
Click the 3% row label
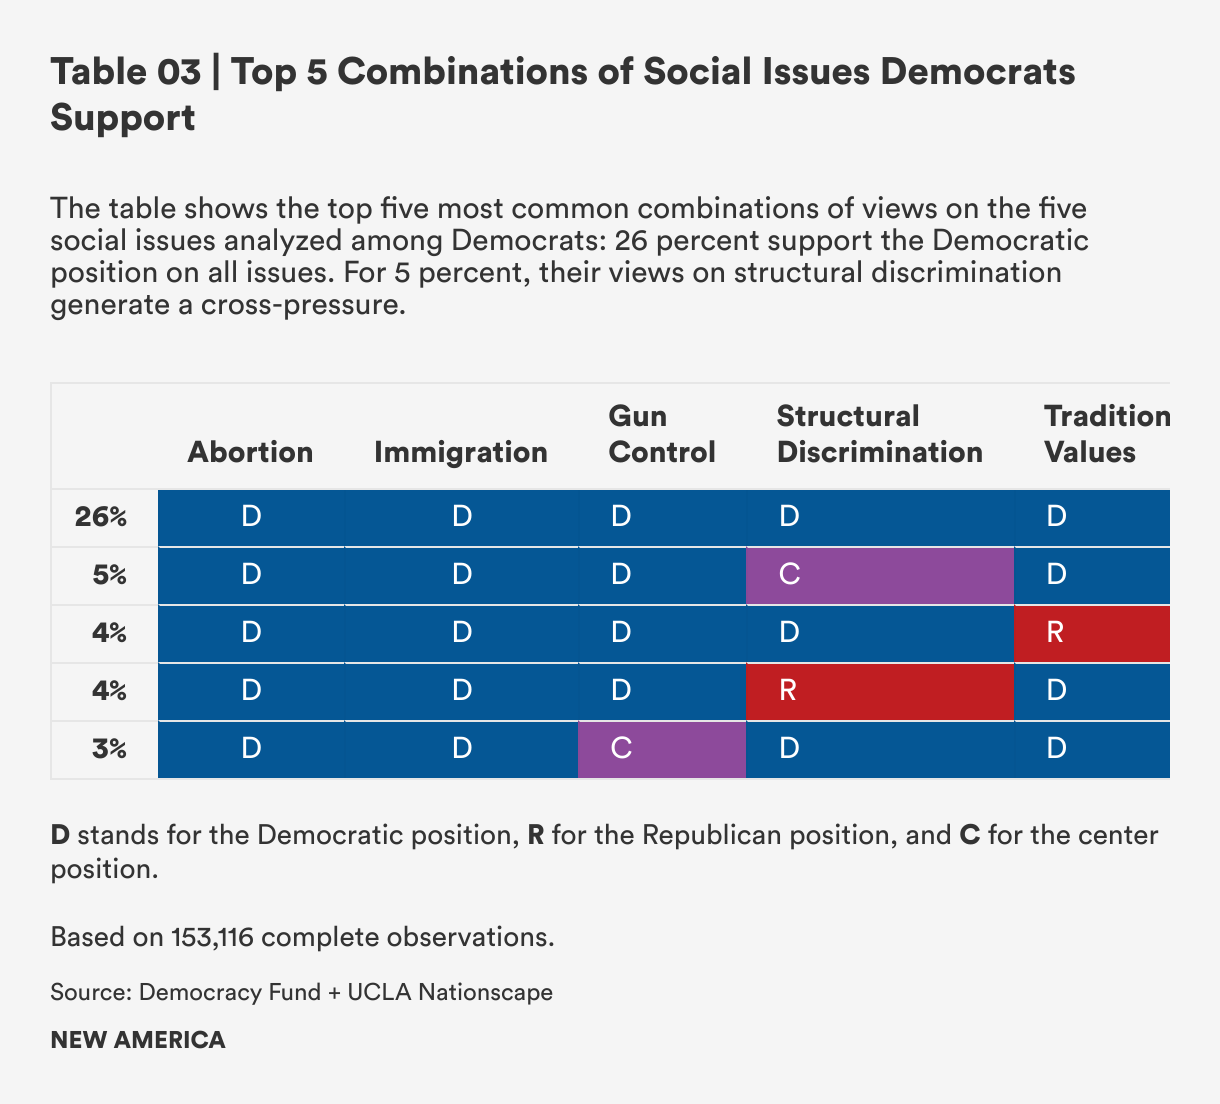[x=110, y=749]
